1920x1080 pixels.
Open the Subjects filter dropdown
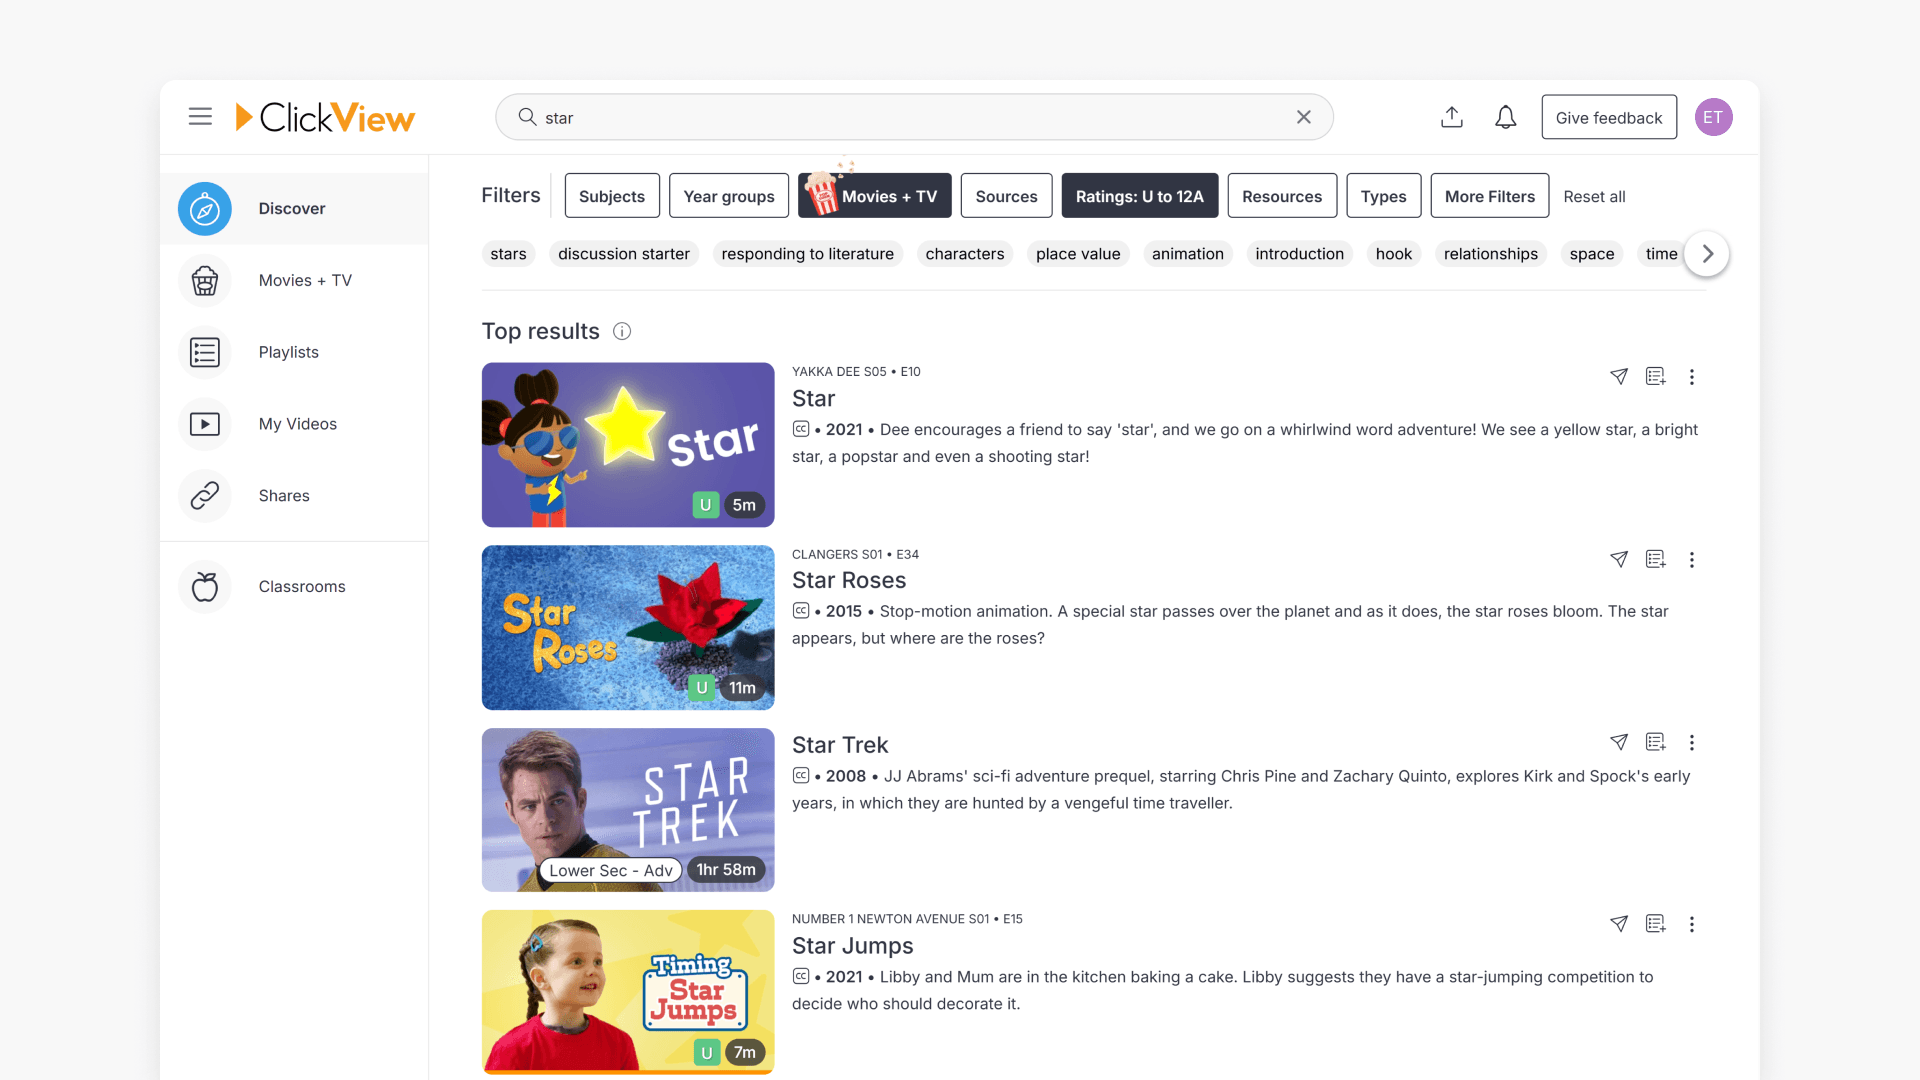point(611,196)
